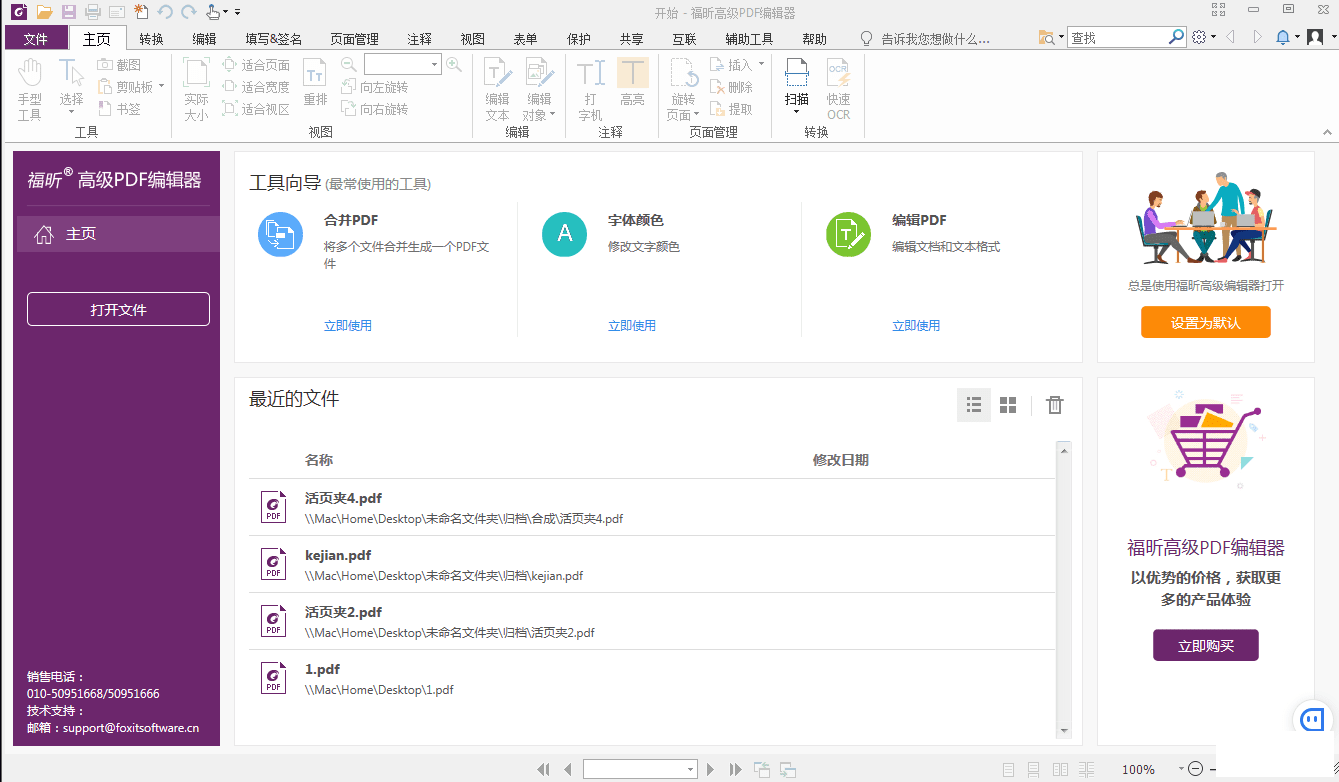This screenshot has width=1339, height=782.
Task: Click Extract pages (提取) icon
Action: 731,109
